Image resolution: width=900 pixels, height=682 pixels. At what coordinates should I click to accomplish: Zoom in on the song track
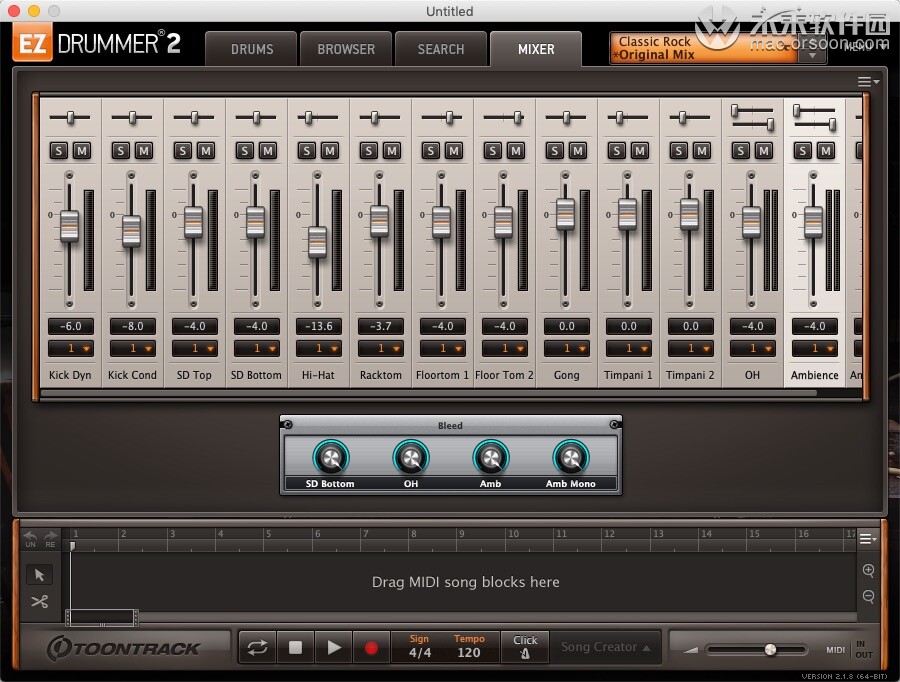pos(868,570)
